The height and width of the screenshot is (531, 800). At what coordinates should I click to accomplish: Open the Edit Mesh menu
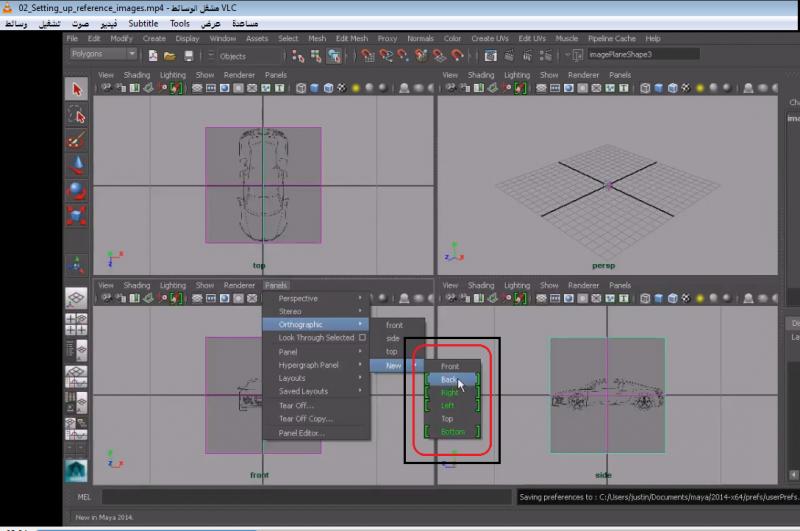coord(351,38)
